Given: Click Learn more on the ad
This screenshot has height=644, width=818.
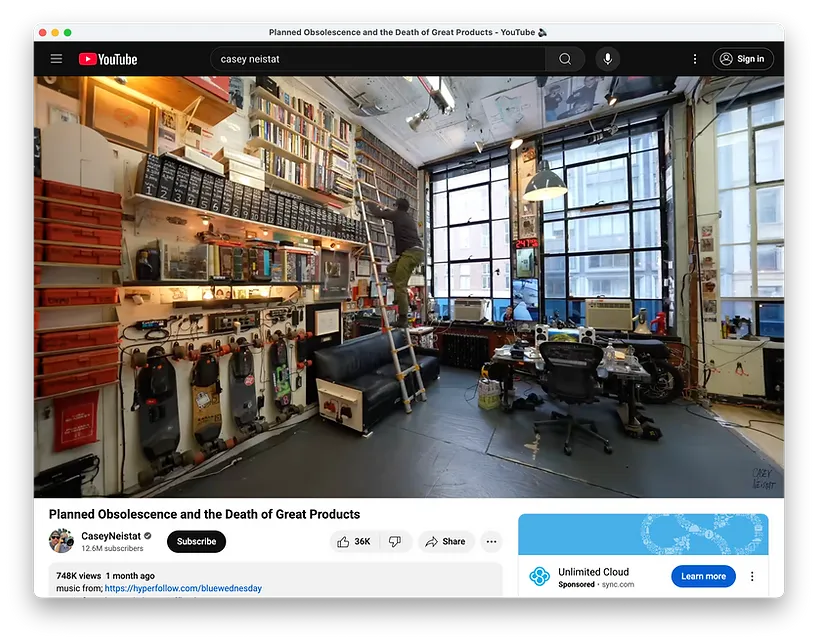Looking at the screenshot, I should click(x=703, y=576).
